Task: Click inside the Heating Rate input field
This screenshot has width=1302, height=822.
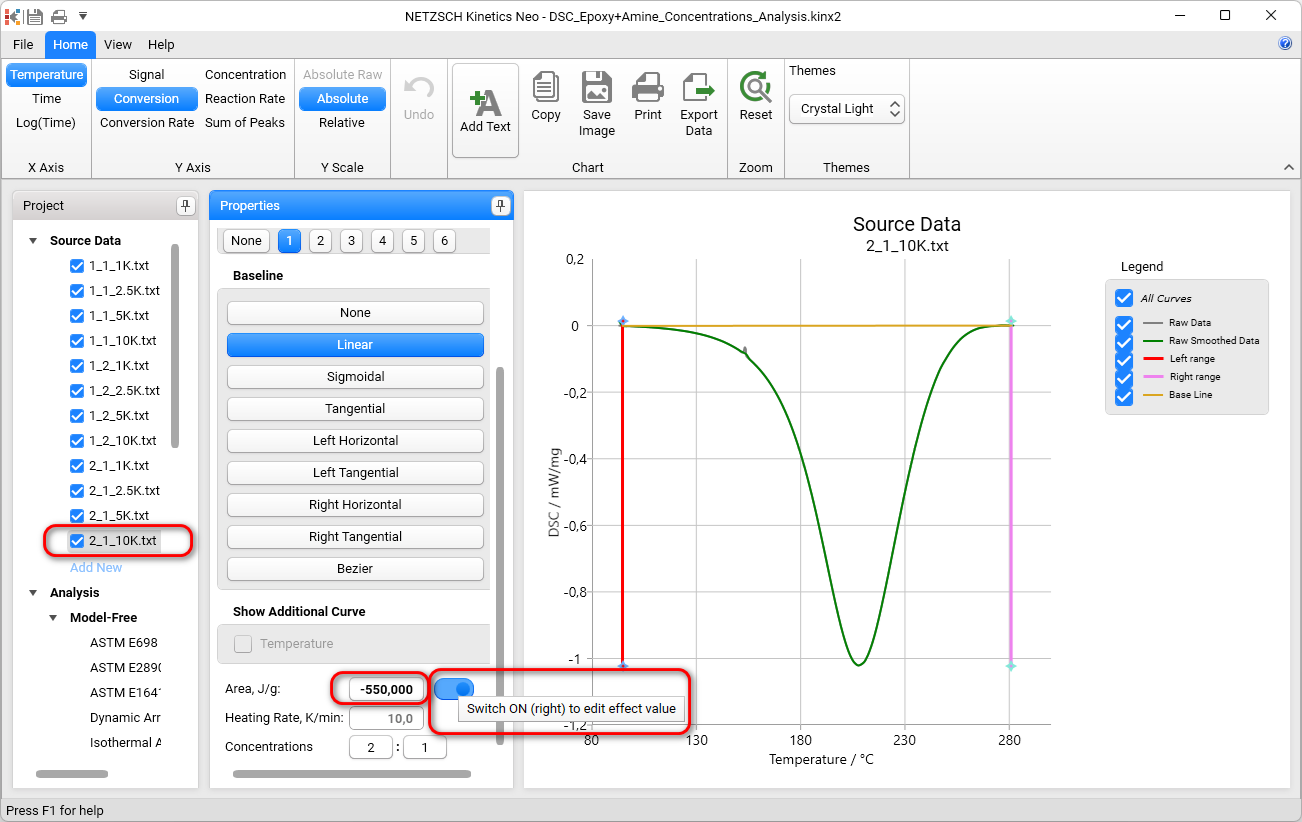Action: point(387,718)
